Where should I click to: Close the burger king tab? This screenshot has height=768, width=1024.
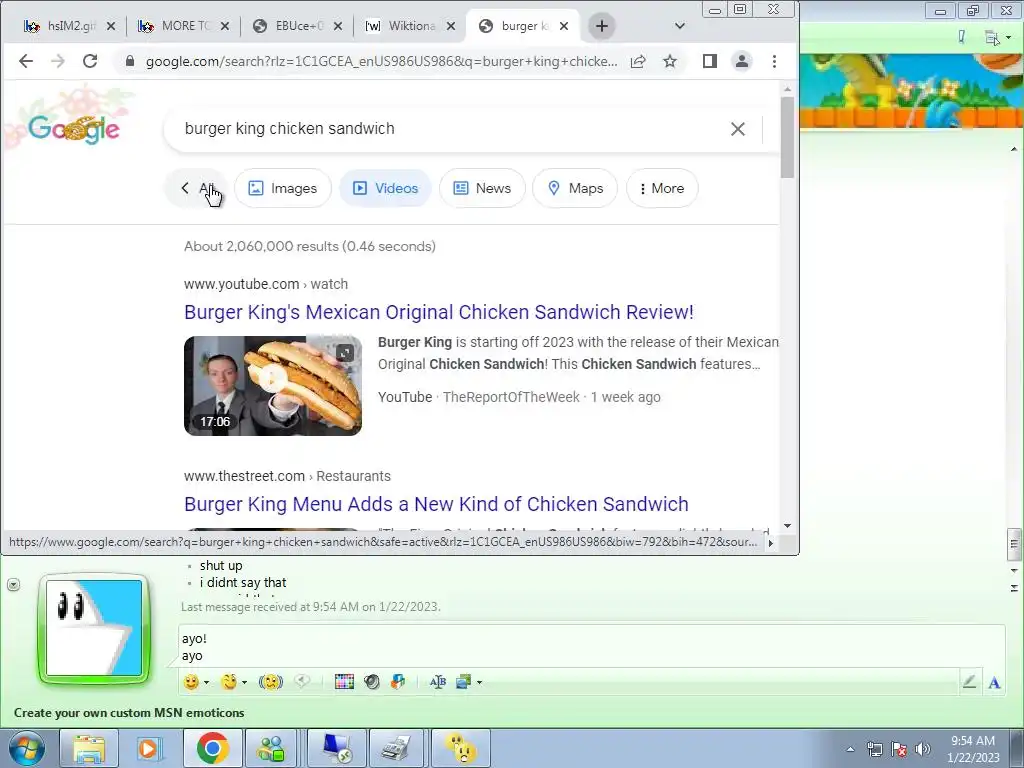564,26
